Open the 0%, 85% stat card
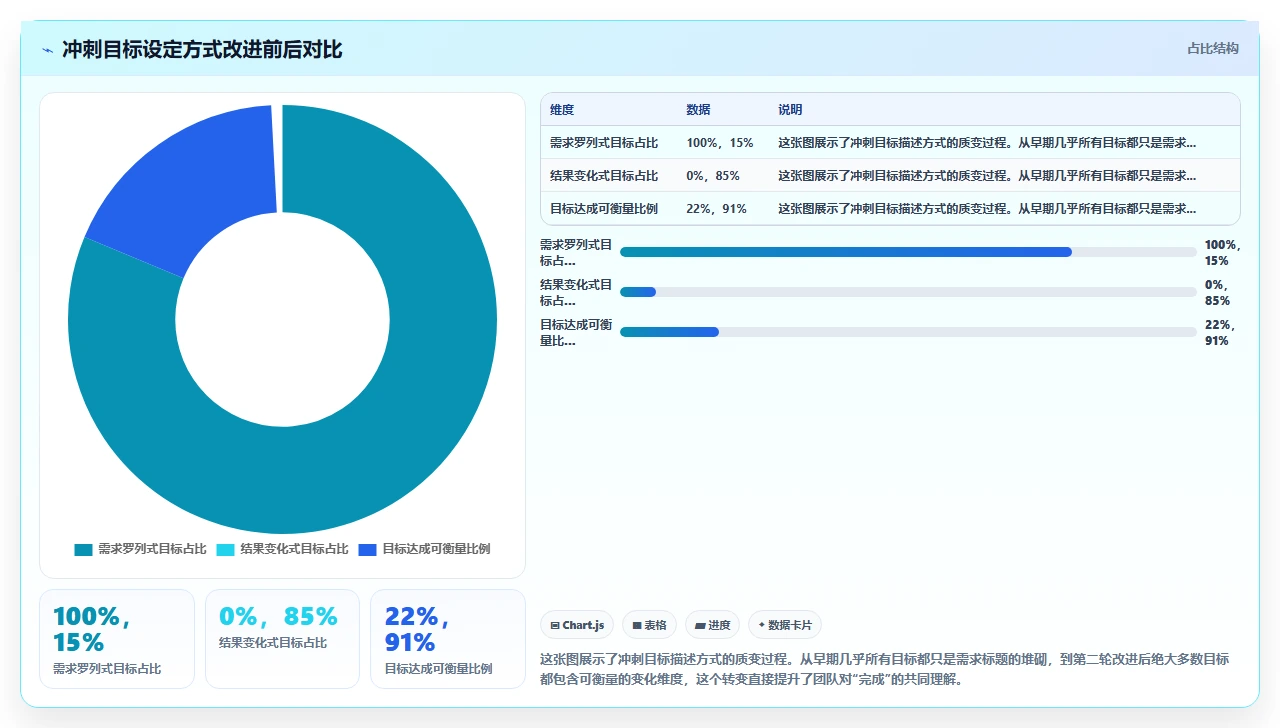This screenshot has width=1280, height=728. pyautogui.click(x=282, y=639)
